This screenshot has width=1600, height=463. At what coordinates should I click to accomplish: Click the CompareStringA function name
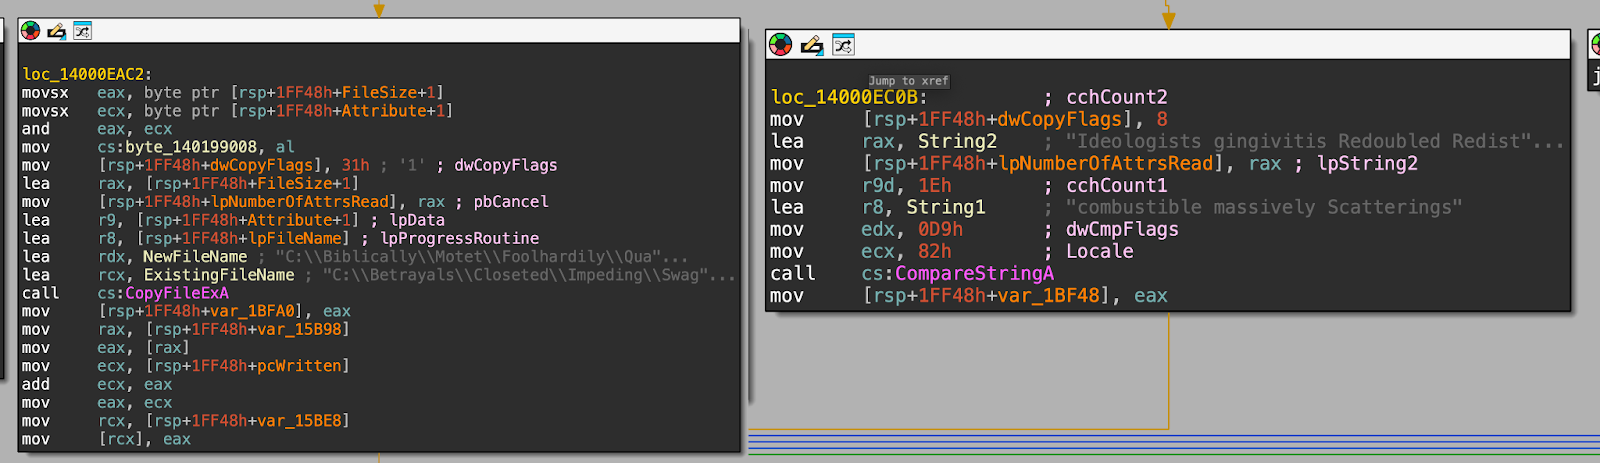[974, 273]
